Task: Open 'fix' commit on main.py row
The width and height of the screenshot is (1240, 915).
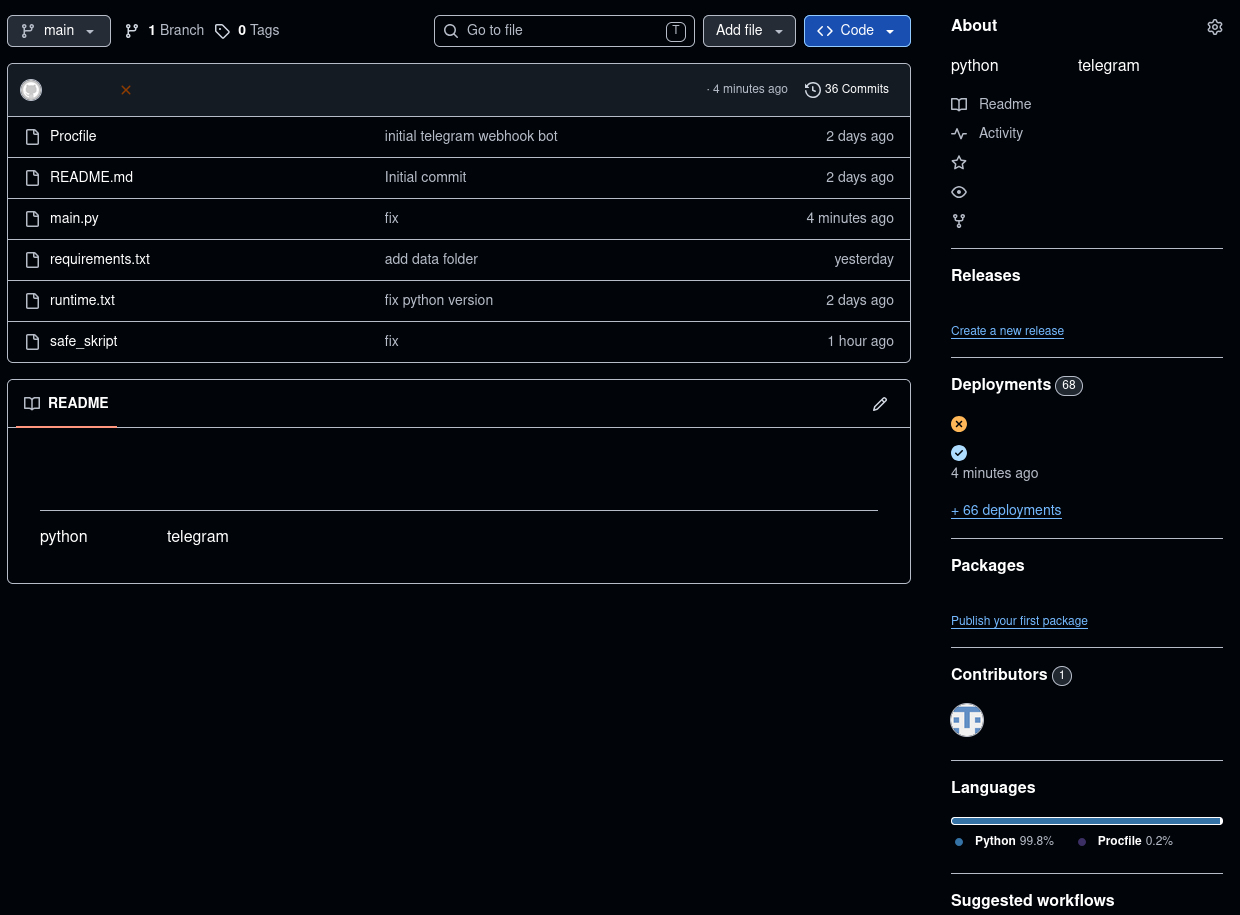Action: tap(391, 218)
